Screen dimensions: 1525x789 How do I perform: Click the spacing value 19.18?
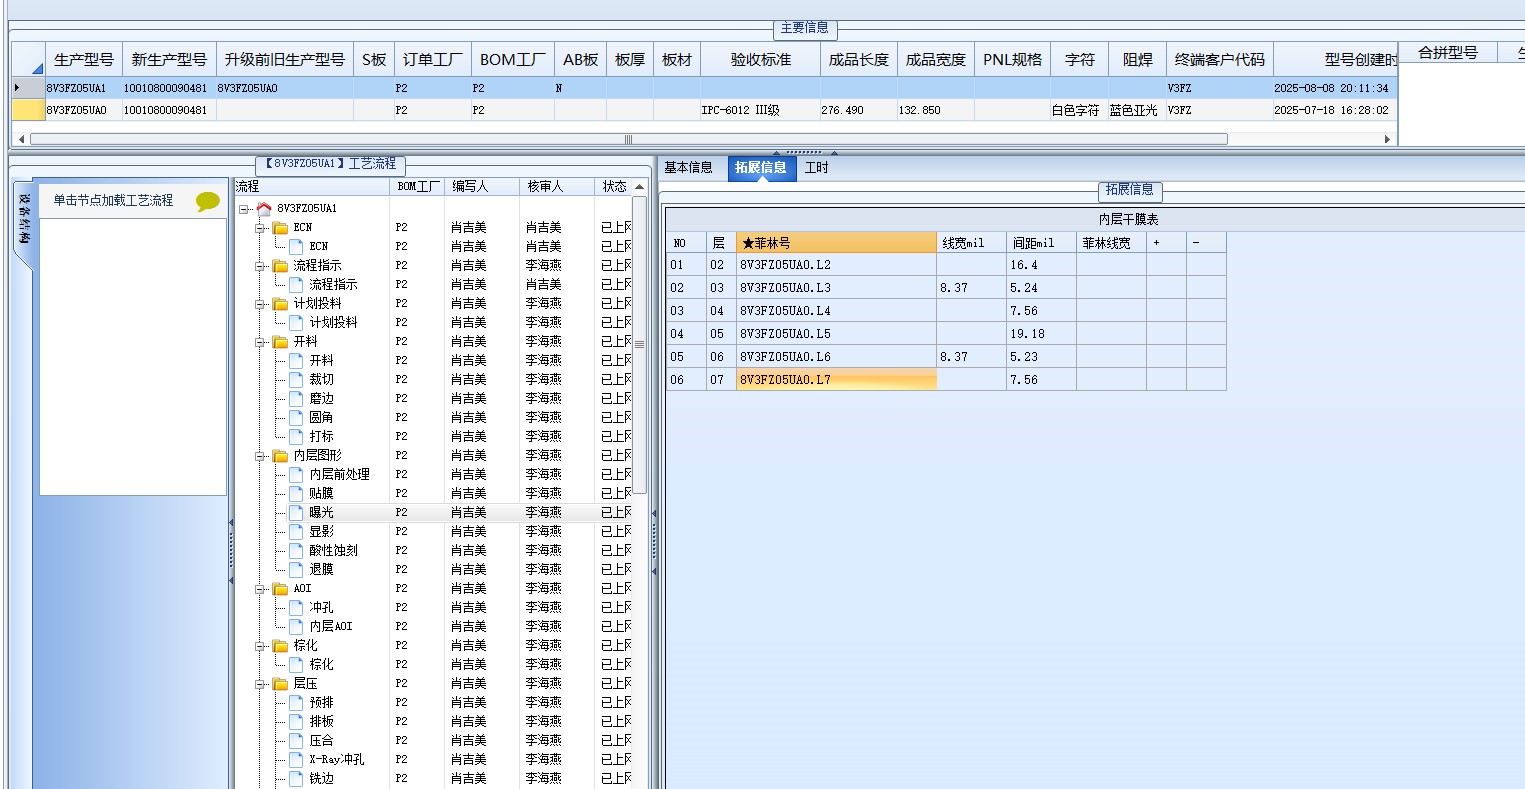1027,334
